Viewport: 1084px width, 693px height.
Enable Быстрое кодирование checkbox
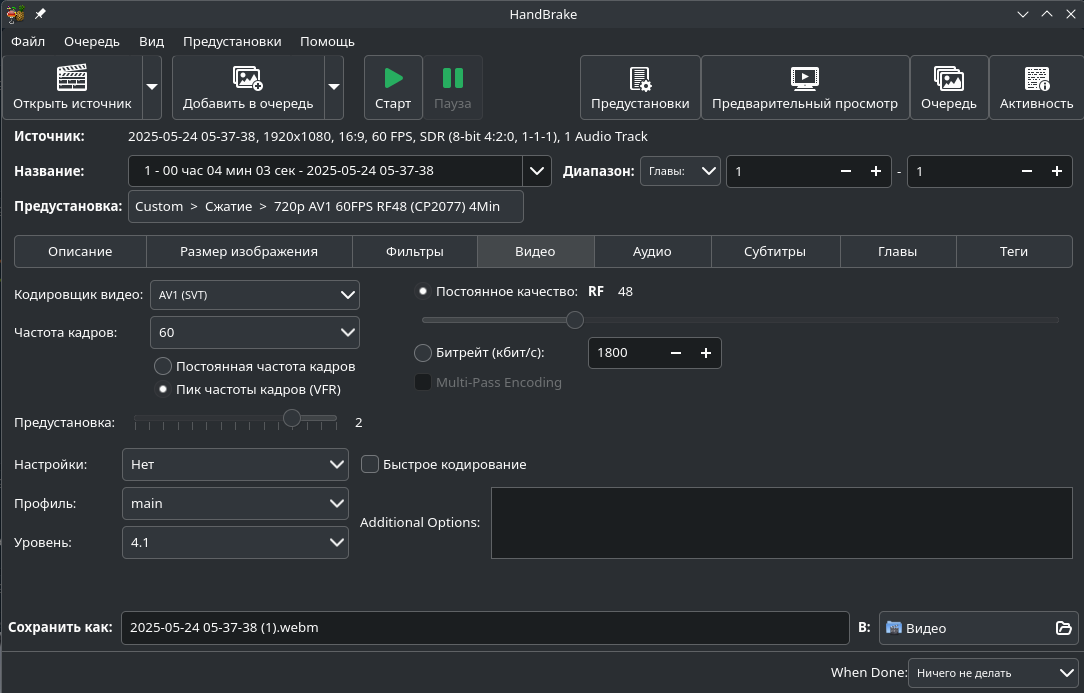[370, 464]
